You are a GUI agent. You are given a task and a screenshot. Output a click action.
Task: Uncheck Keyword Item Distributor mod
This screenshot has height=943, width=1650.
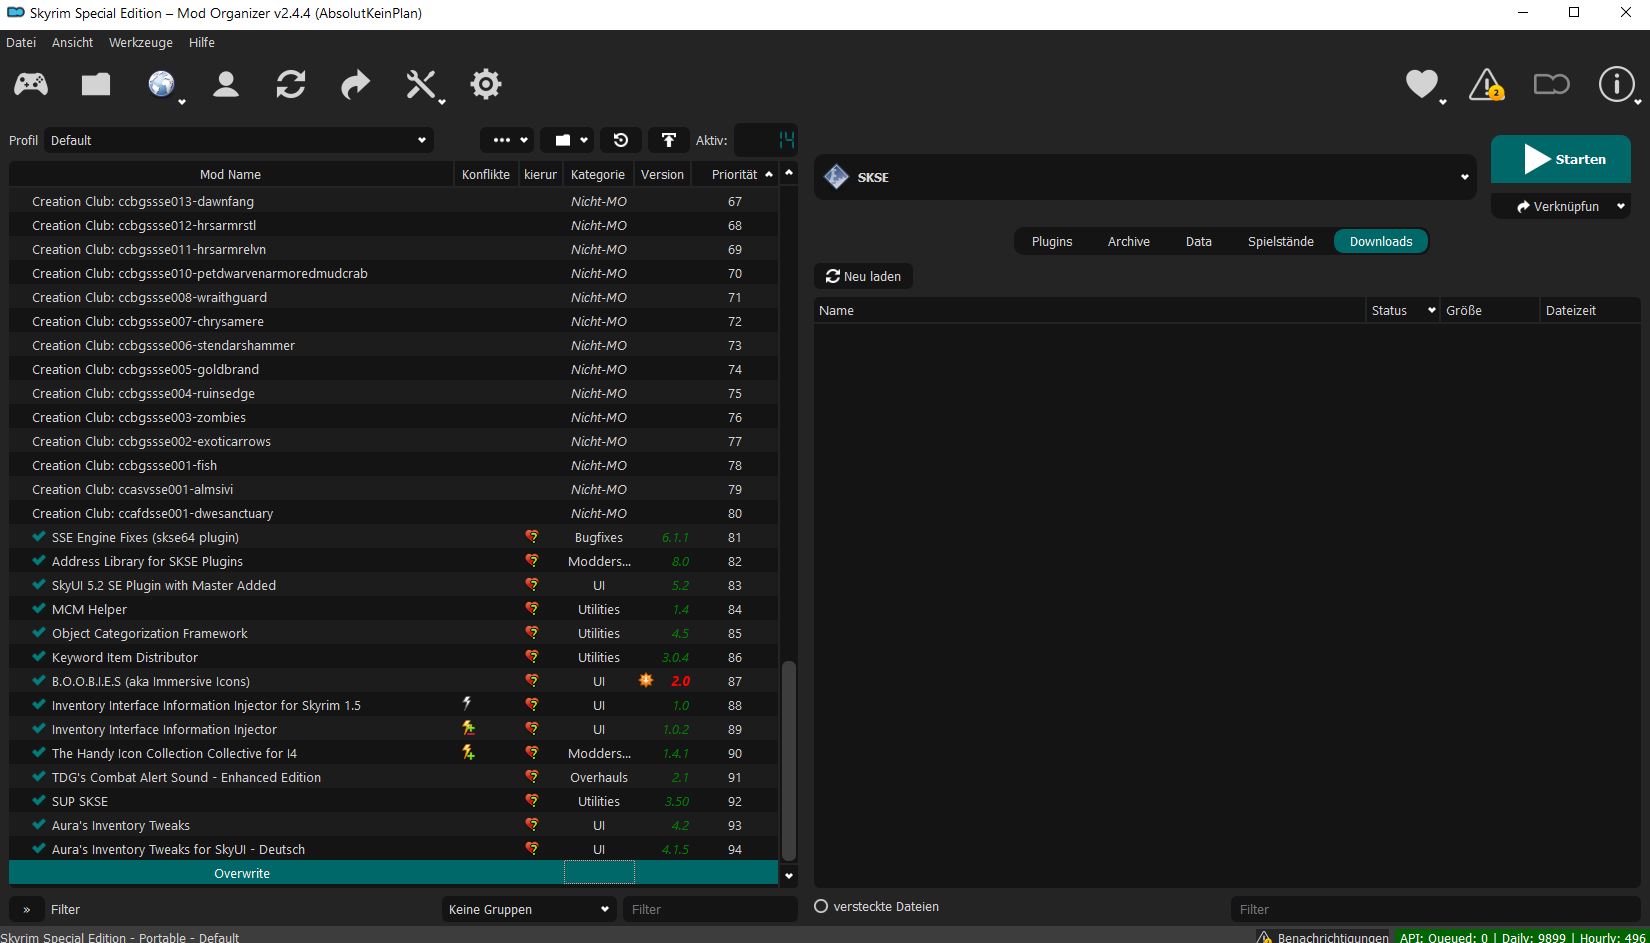tap(39, 657)
